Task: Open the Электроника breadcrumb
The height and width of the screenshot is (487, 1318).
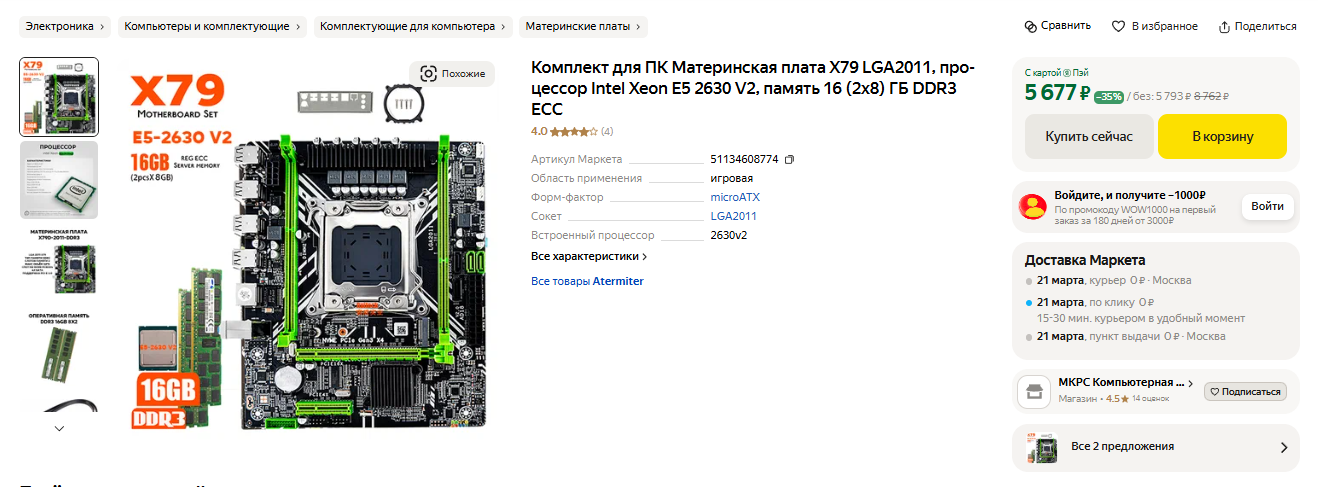Action: pos(66,26)
